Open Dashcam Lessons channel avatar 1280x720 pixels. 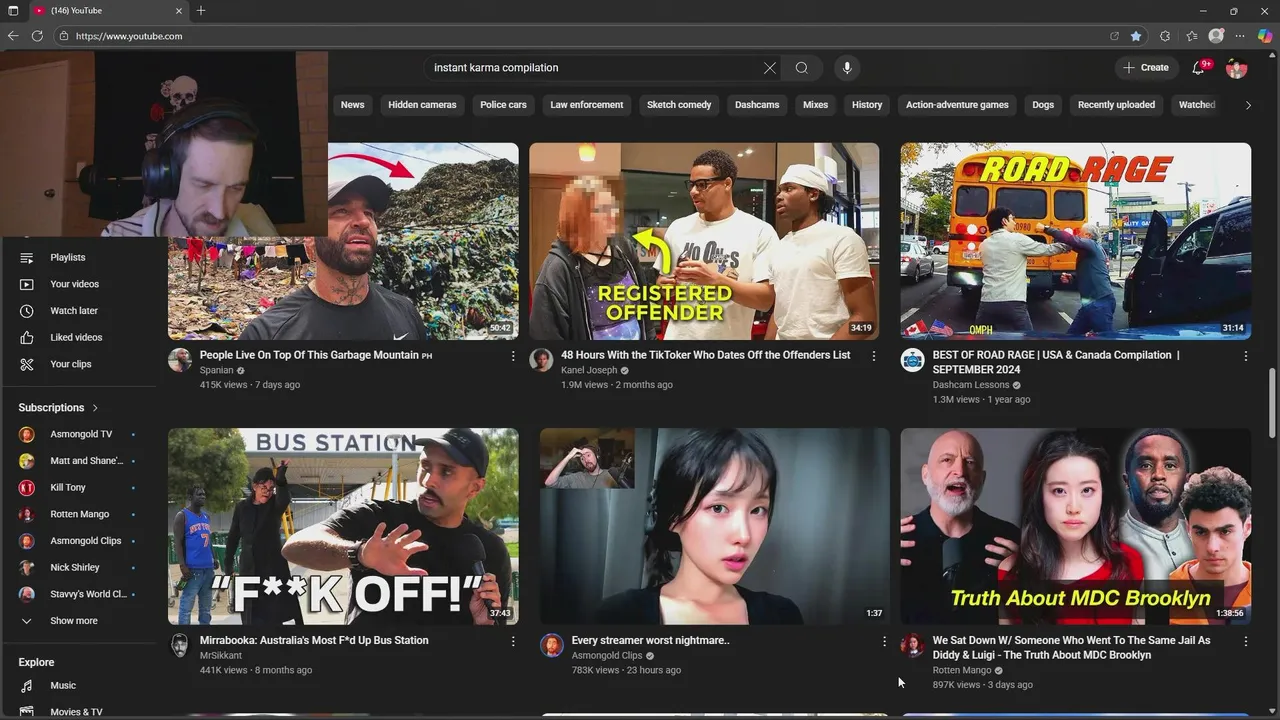912,360
